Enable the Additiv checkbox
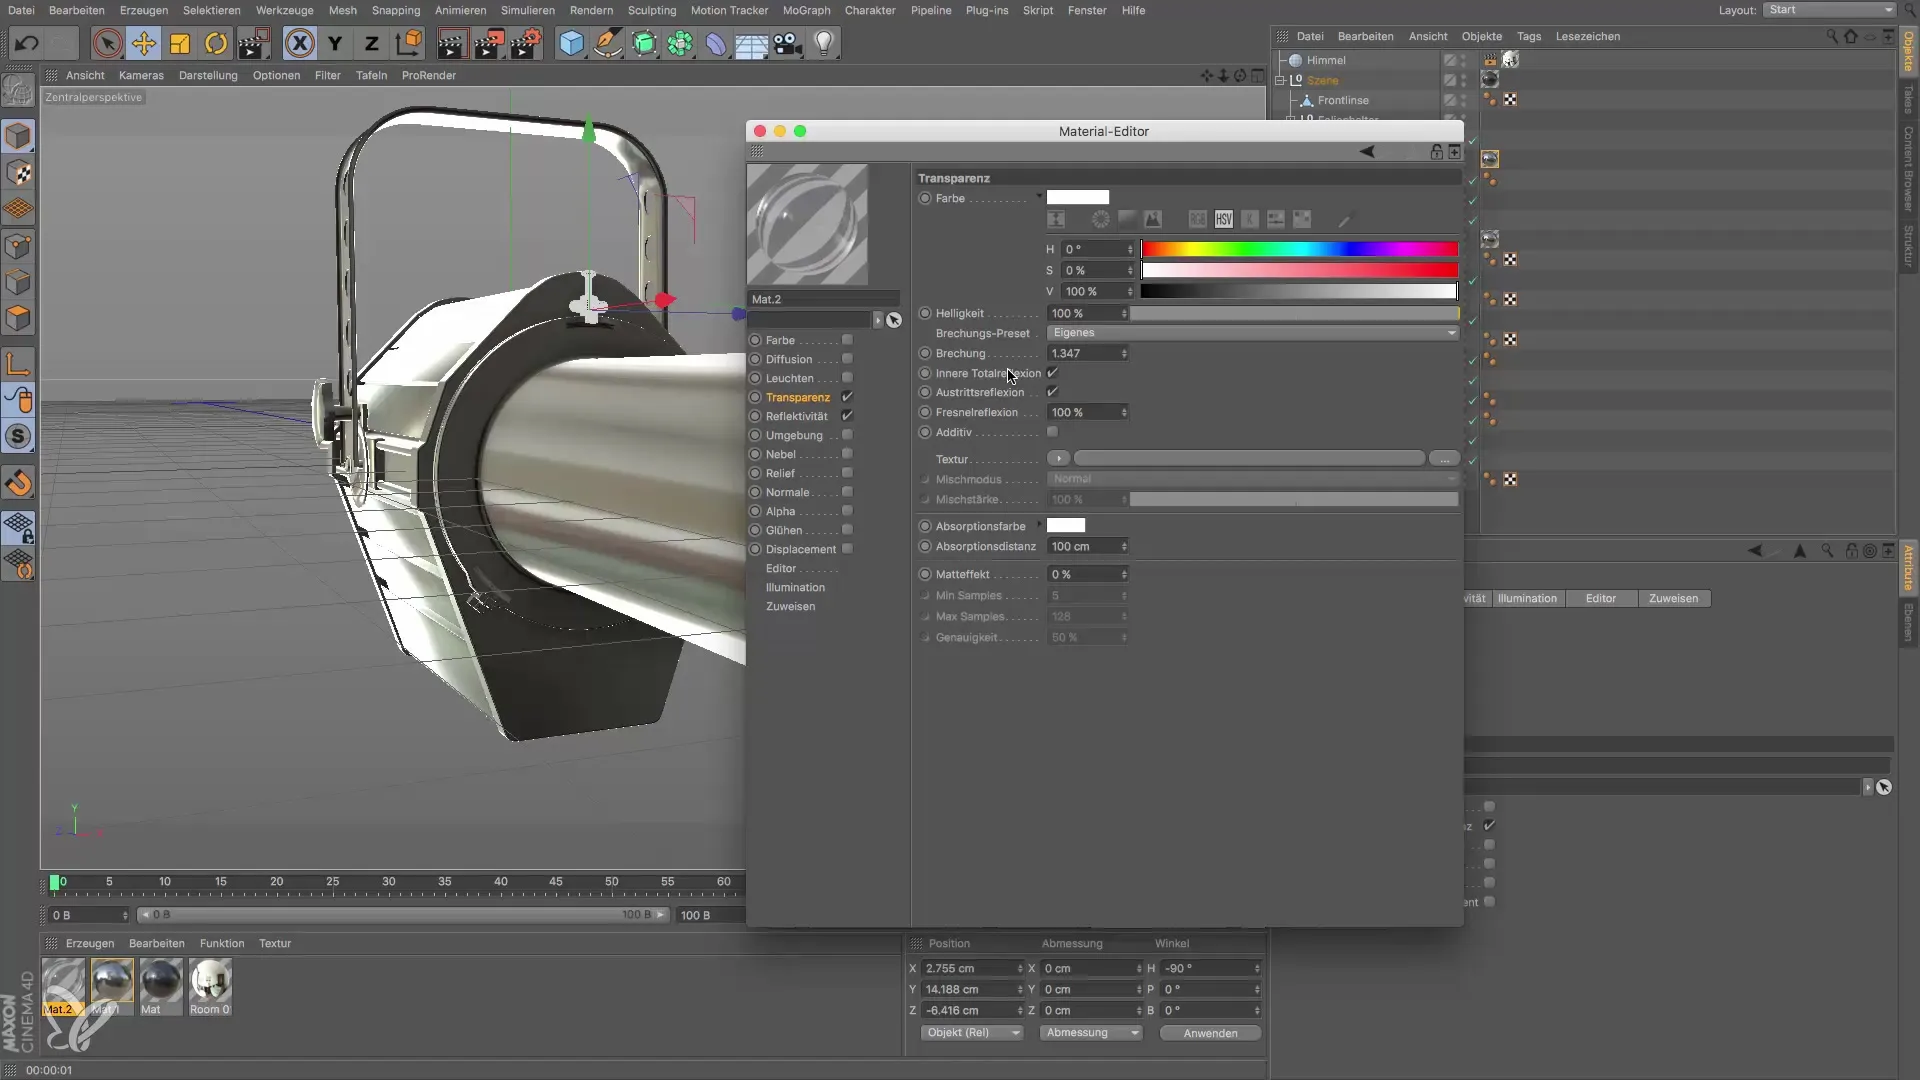This screenshot has height=1080, width=1920. point(1052,432)
